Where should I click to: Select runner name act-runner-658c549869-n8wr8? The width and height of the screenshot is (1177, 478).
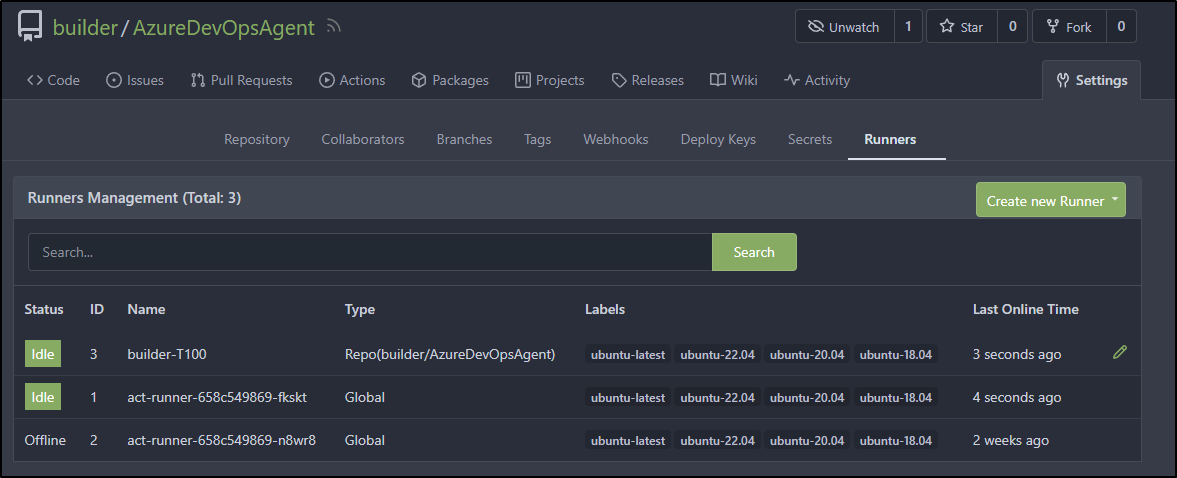click(x=221, y=440)
